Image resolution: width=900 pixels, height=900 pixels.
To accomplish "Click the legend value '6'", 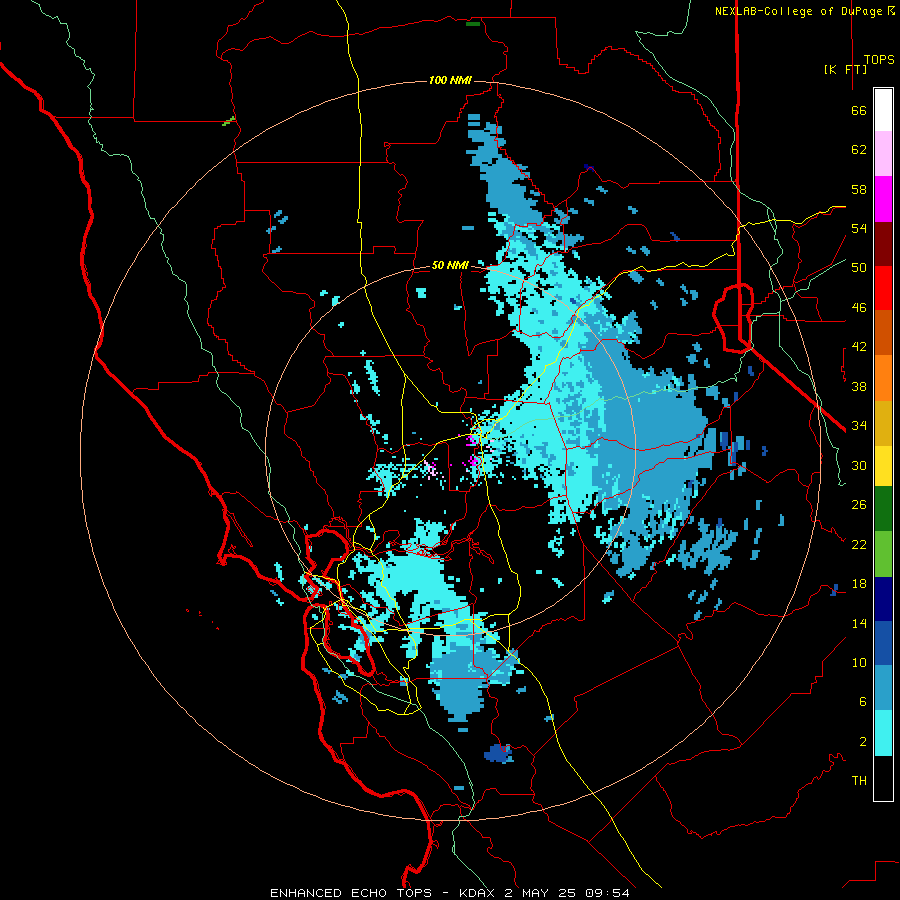I will pos(863,702).
